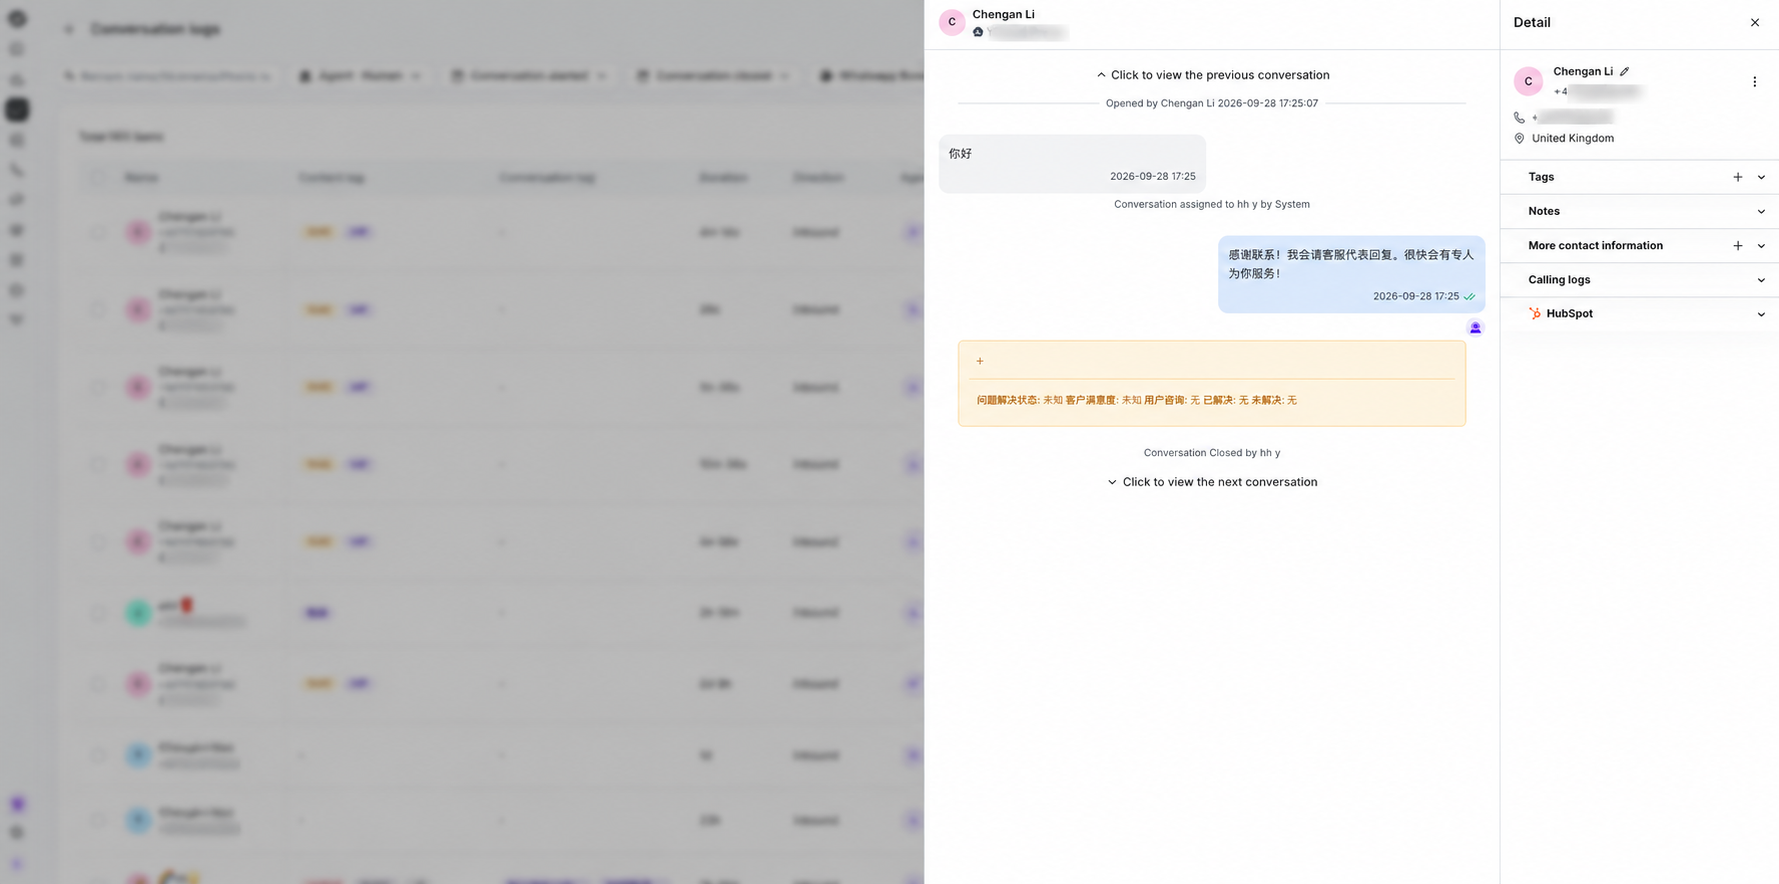Click the 'Opened by Chengan Li' timestamp line
Image resolution: width=1779 pixels, height=884 pixels.
coord(1212,103)
